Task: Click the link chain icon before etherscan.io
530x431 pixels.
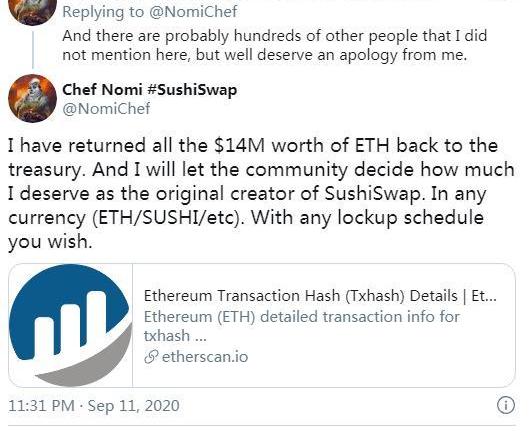Action: (x=151, y=357)
